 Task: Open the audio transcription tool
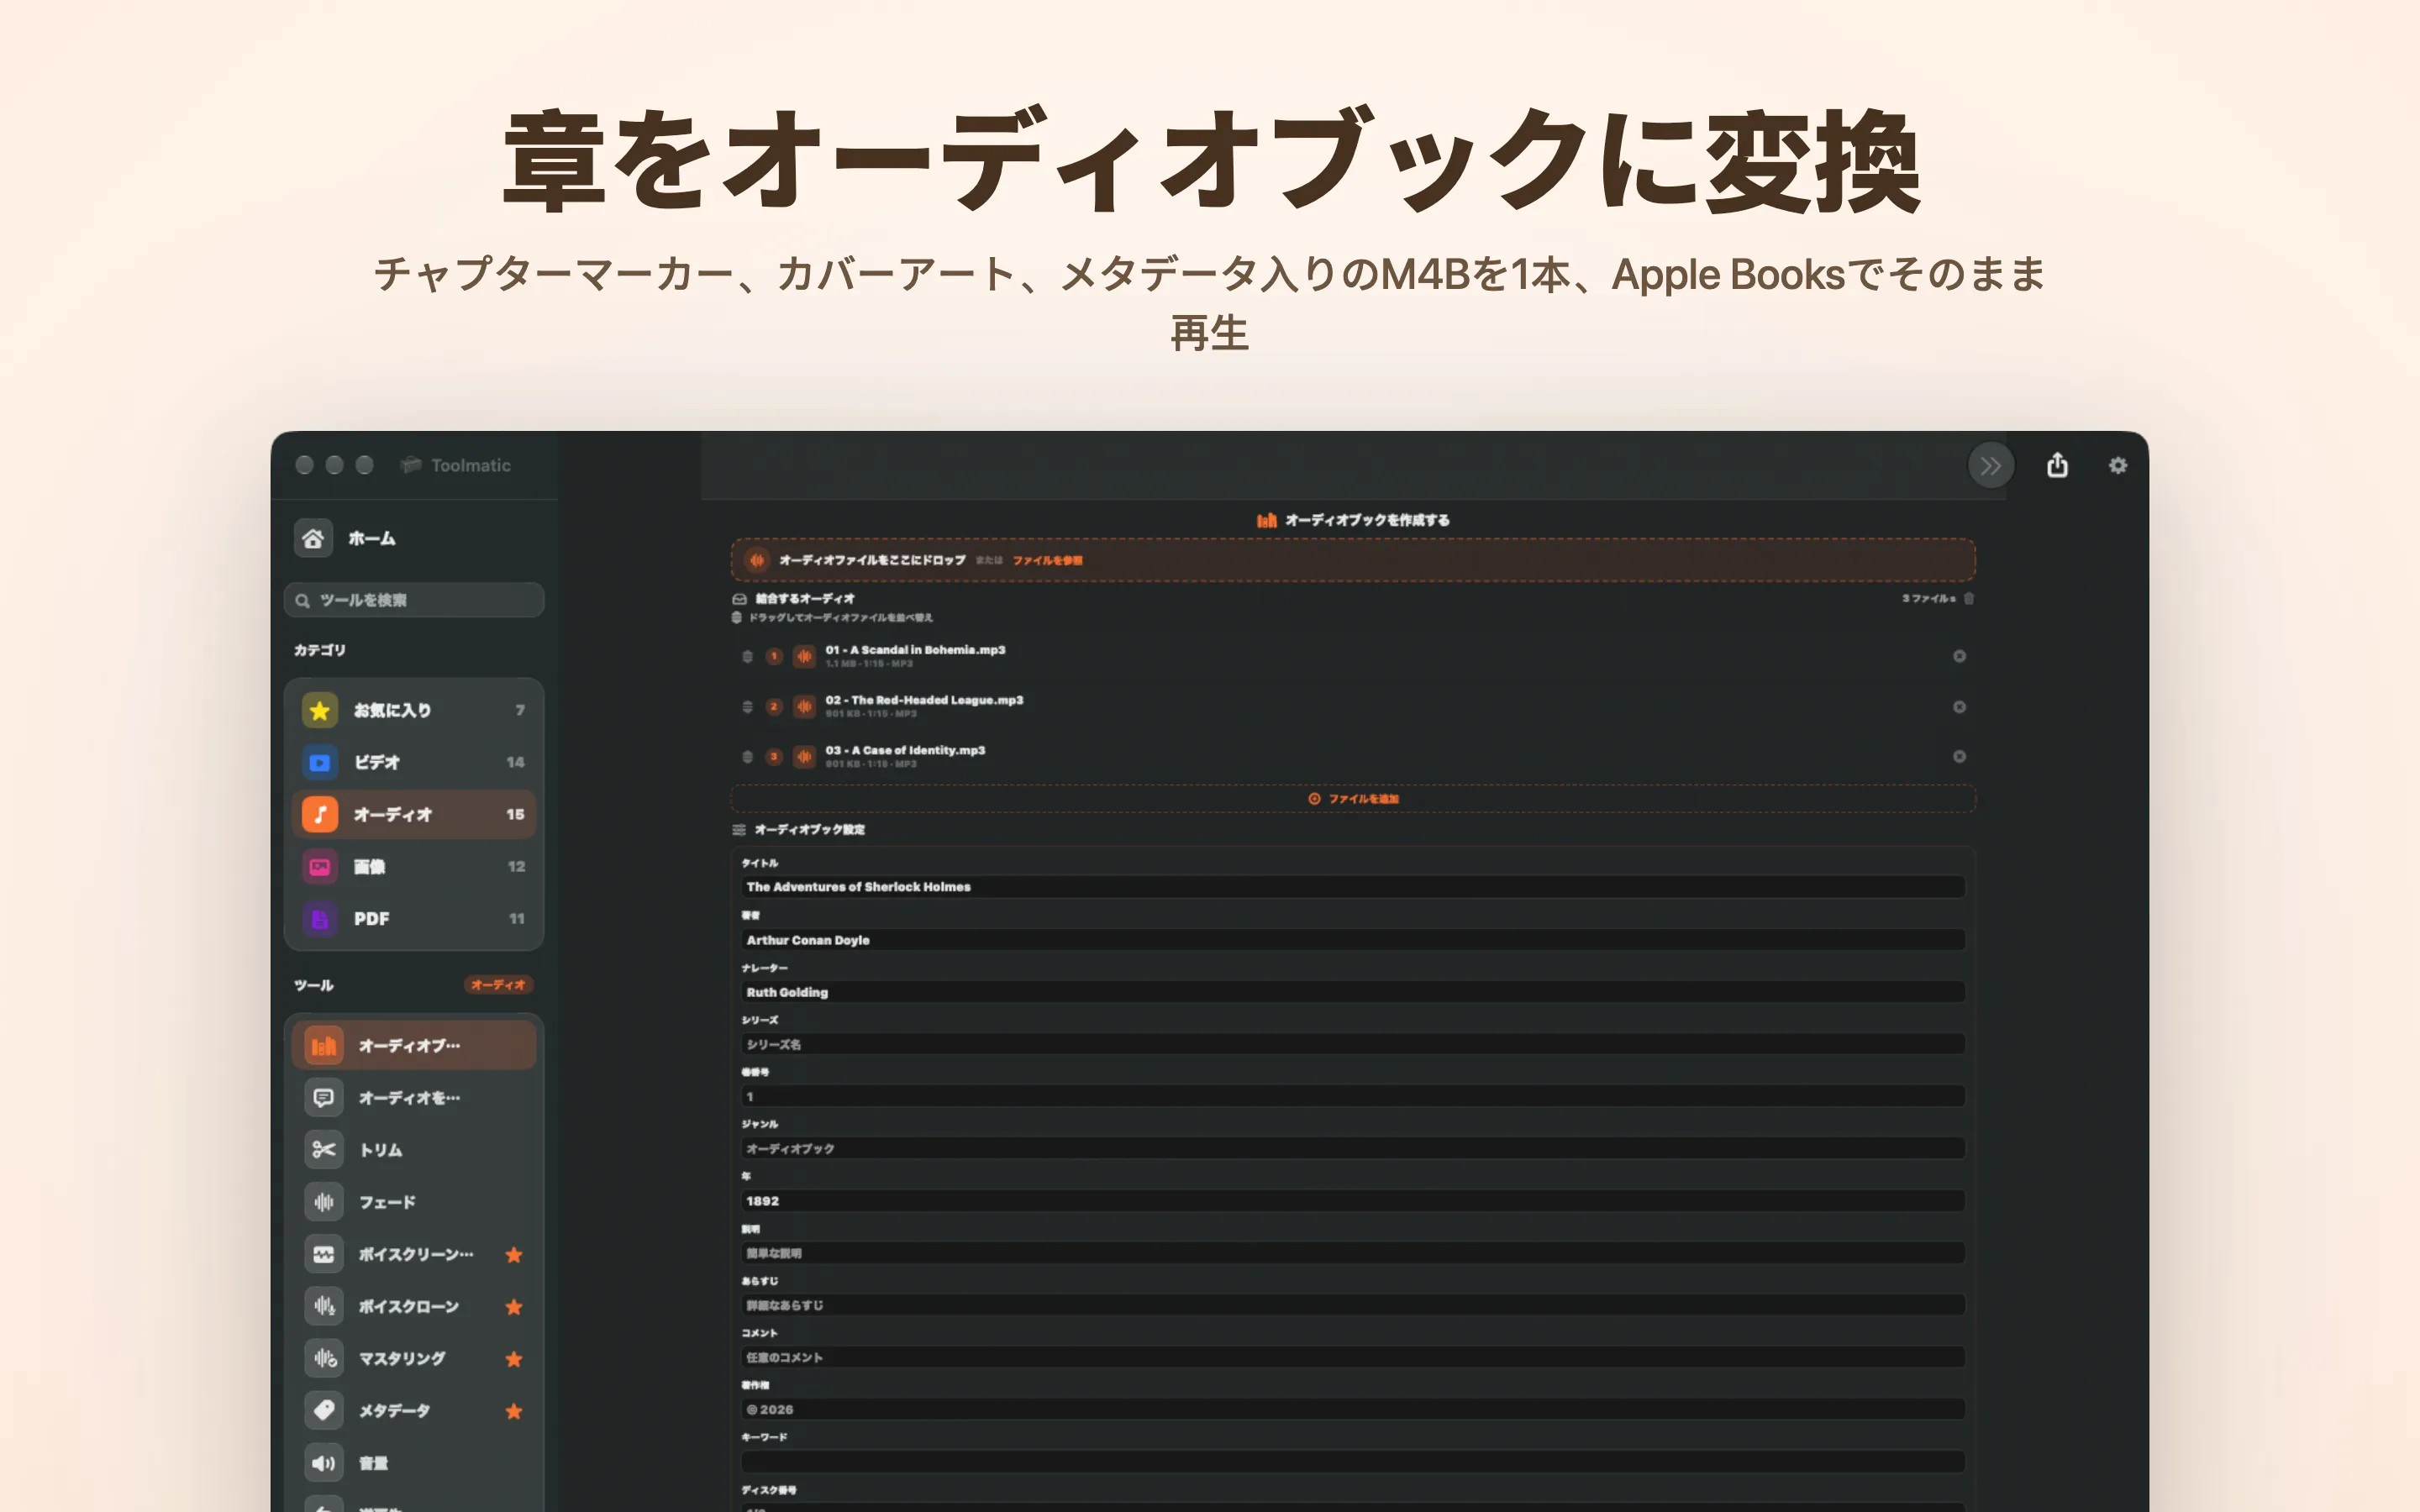414,1098
